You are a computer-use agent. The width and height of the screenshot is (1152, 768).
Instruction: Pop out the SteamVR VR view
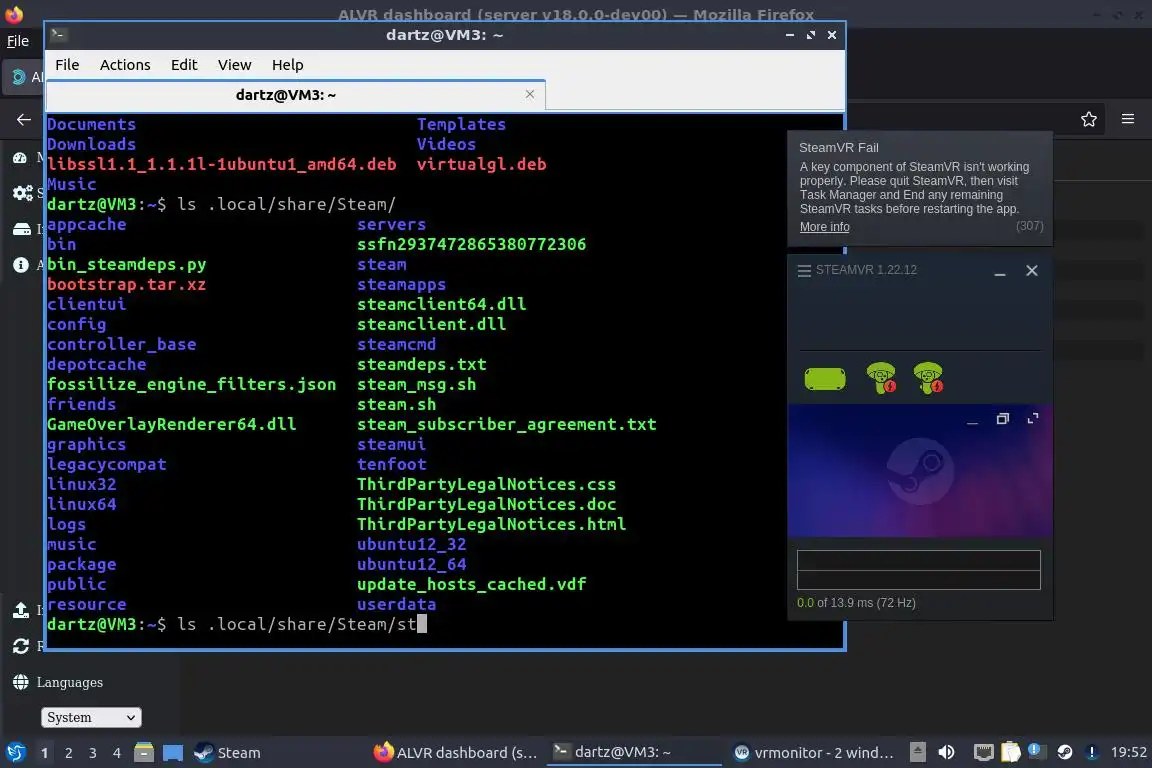[x=1002, y=419]
